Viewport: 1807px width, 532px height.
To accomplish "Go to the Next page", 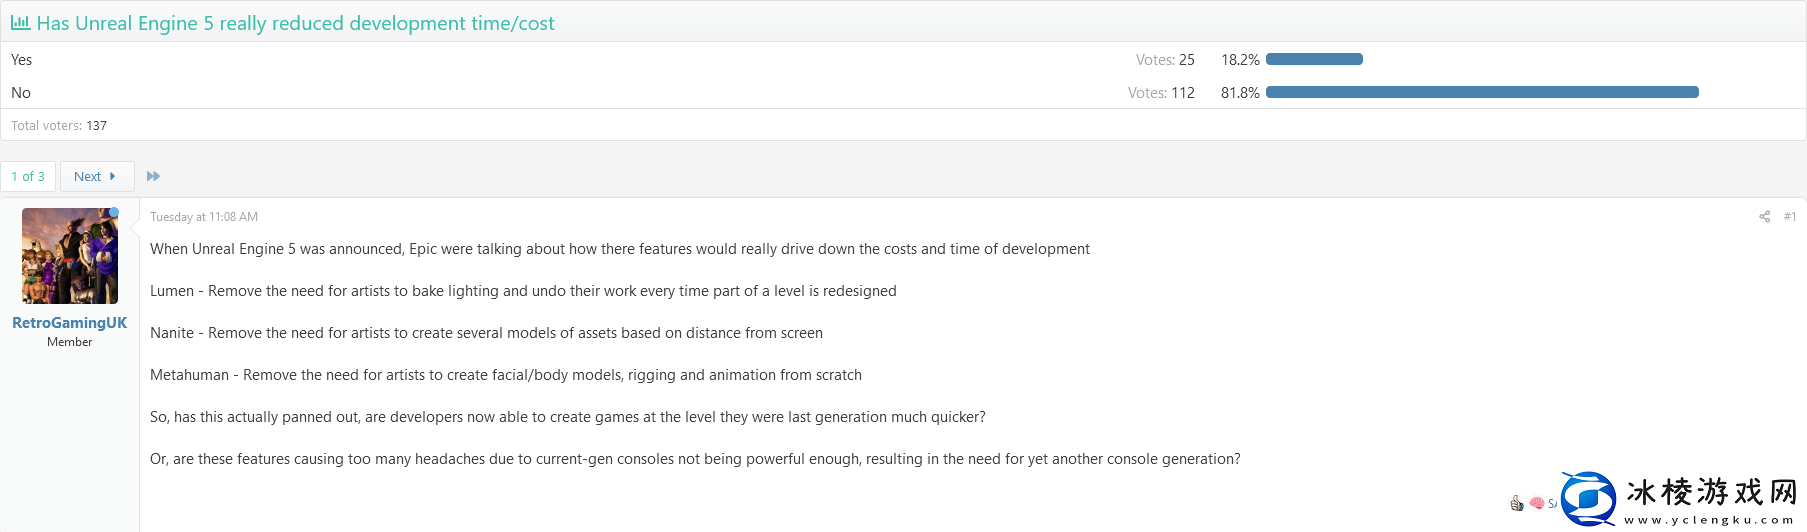I will coord(96,176).
